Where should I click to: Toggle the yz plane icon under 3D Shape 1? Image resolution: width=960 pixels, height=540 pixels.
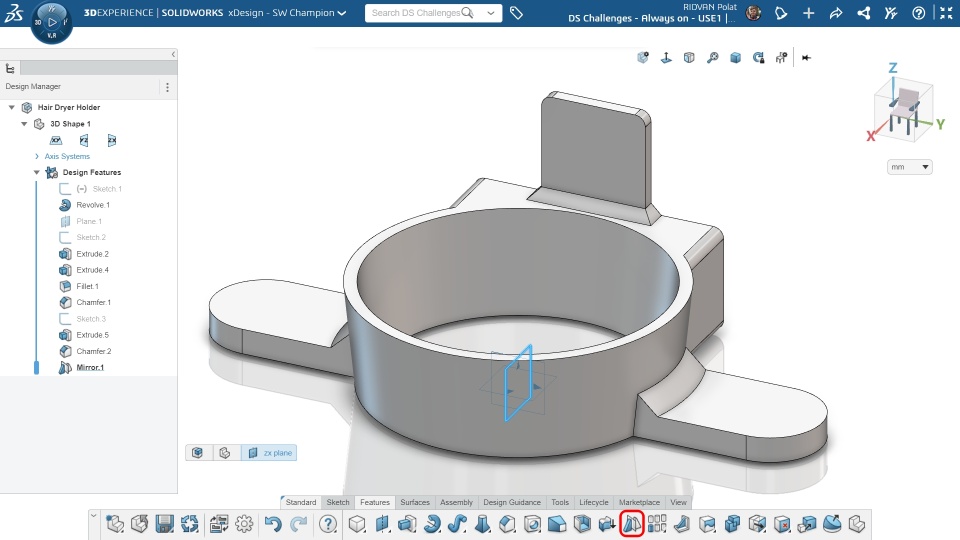coord(84,140)
